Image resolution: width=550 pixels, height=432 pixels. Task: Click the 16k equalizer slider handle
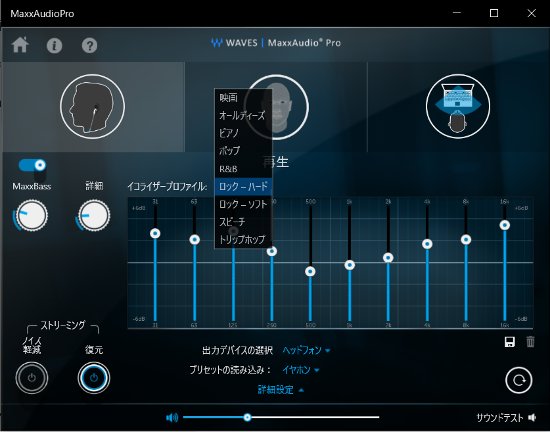[x=505, y=225]
